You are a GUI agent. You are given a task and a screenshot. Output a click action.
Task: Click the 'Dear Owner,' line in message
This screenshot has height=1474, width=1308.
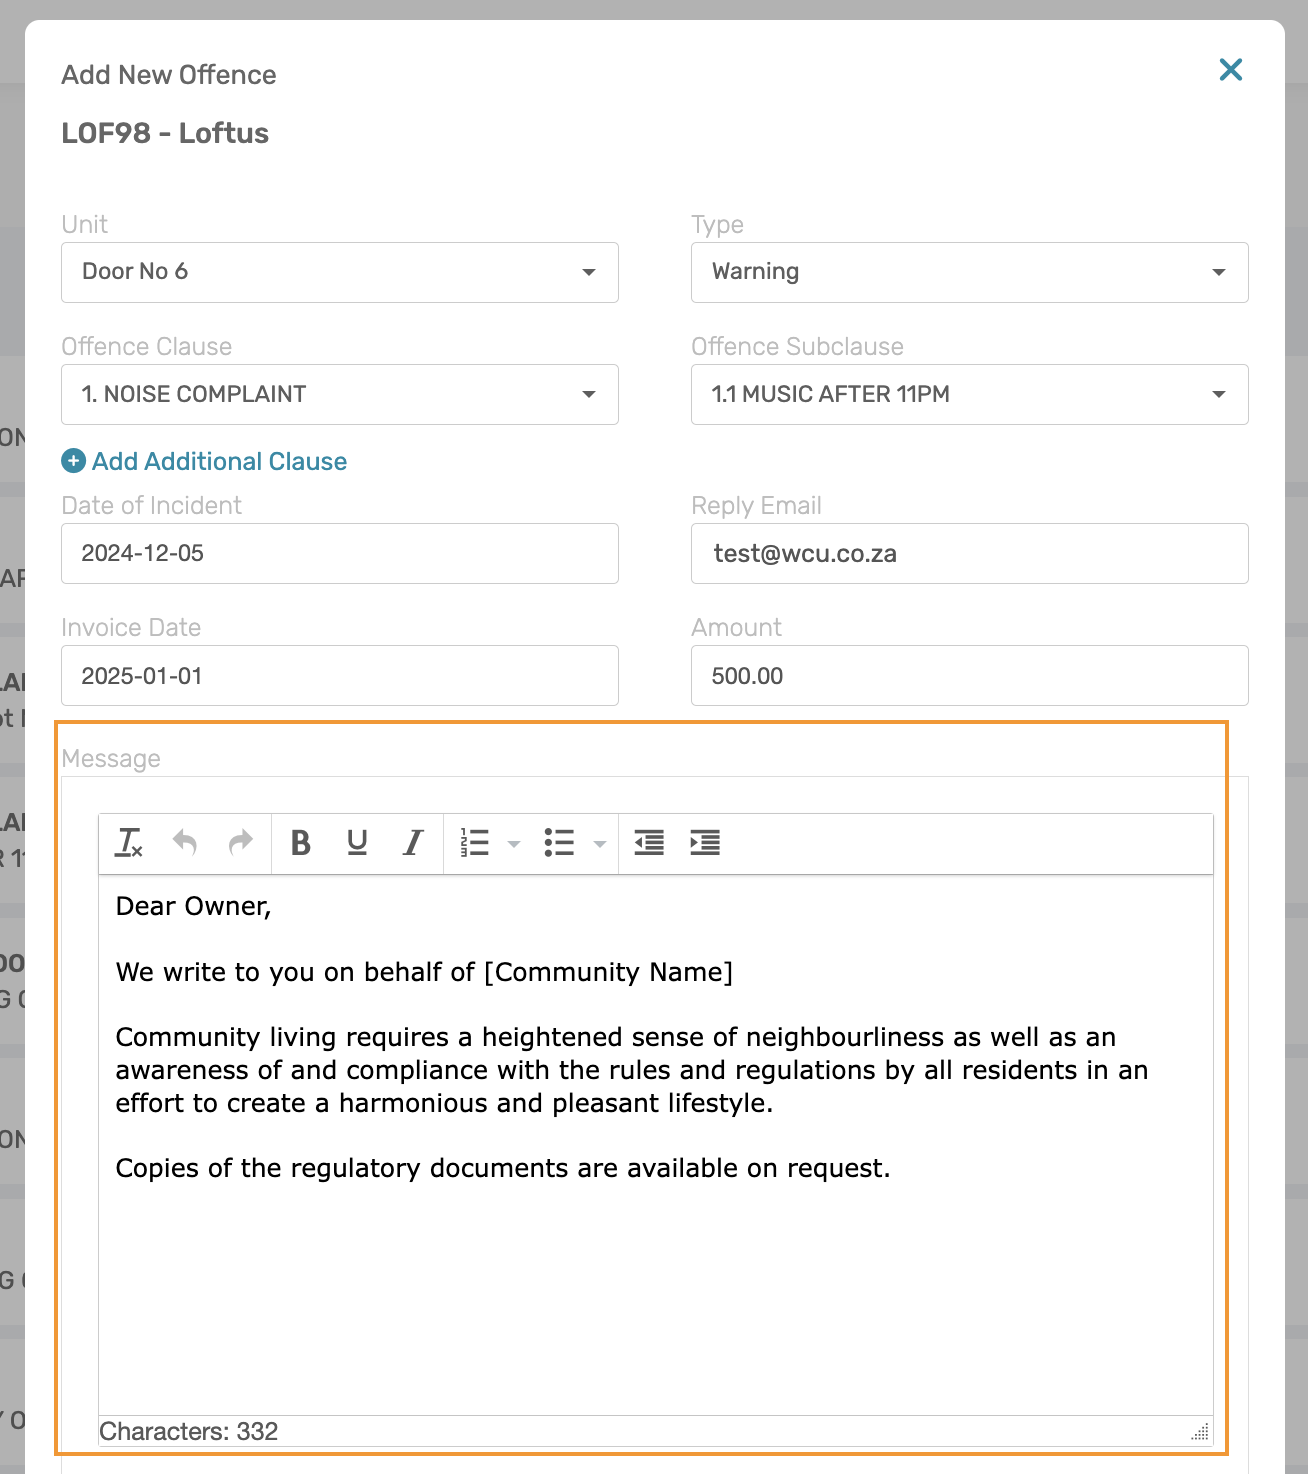click(194, 906)
